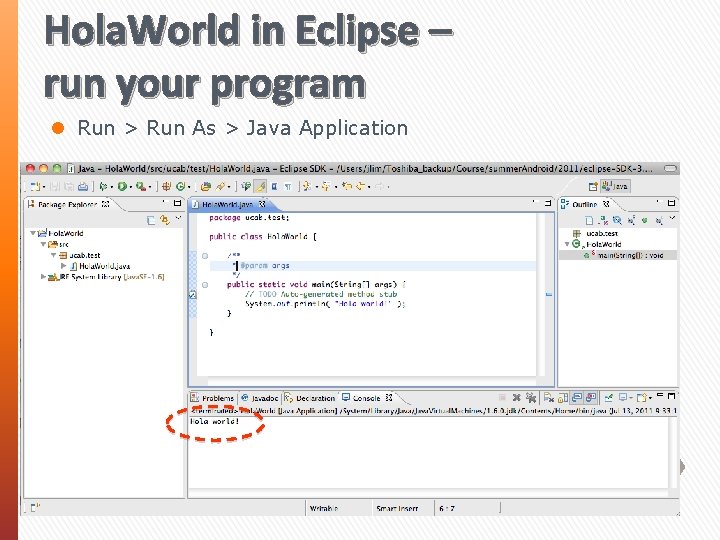Click the Previous Annotation toolbar icon
This screenshot has height=540, width=720.
point(326,186)
